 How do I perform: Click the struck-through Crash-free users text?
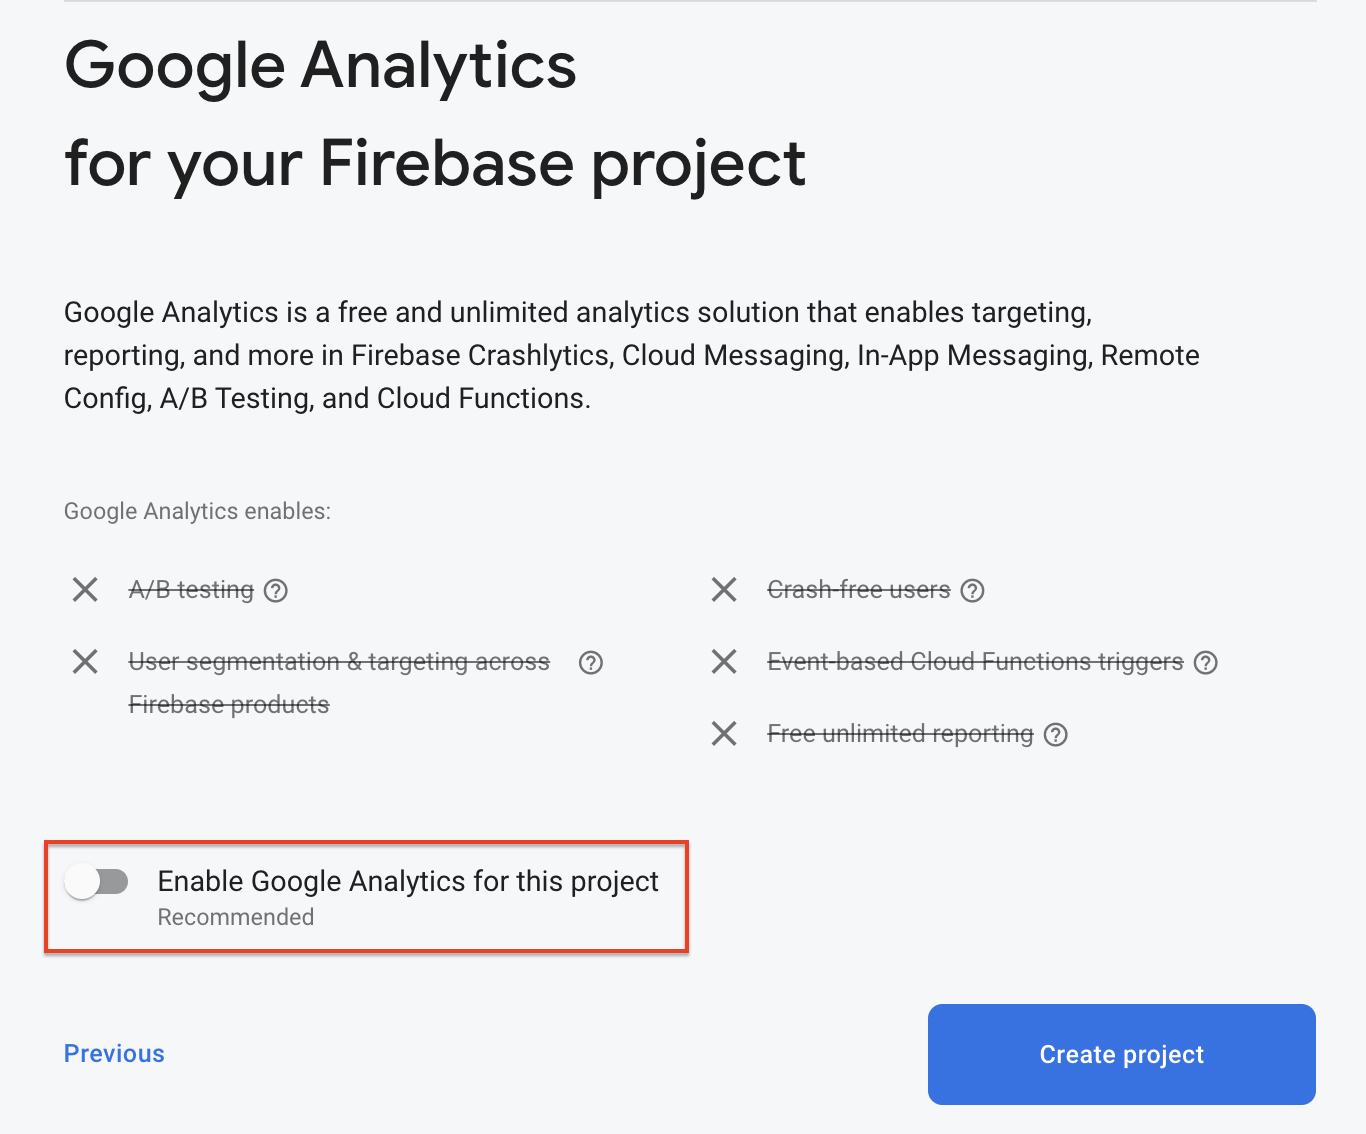click(859, 590)
